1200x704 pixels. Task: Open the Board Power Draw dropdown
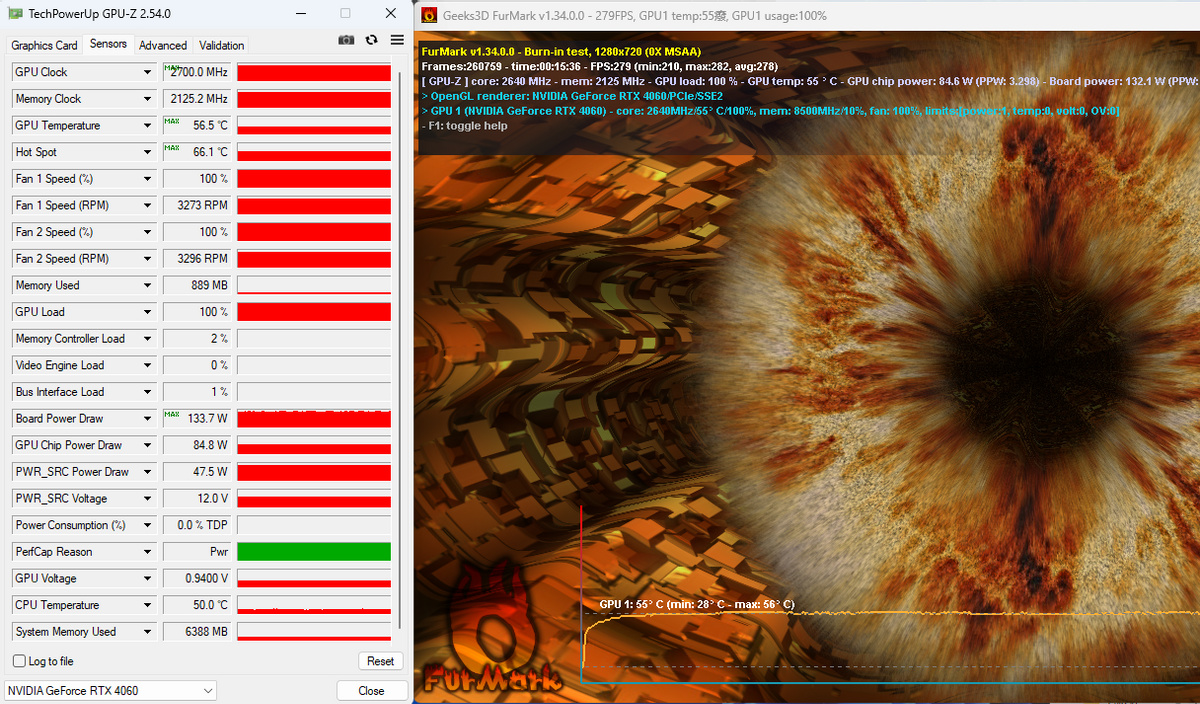[148, 419]
